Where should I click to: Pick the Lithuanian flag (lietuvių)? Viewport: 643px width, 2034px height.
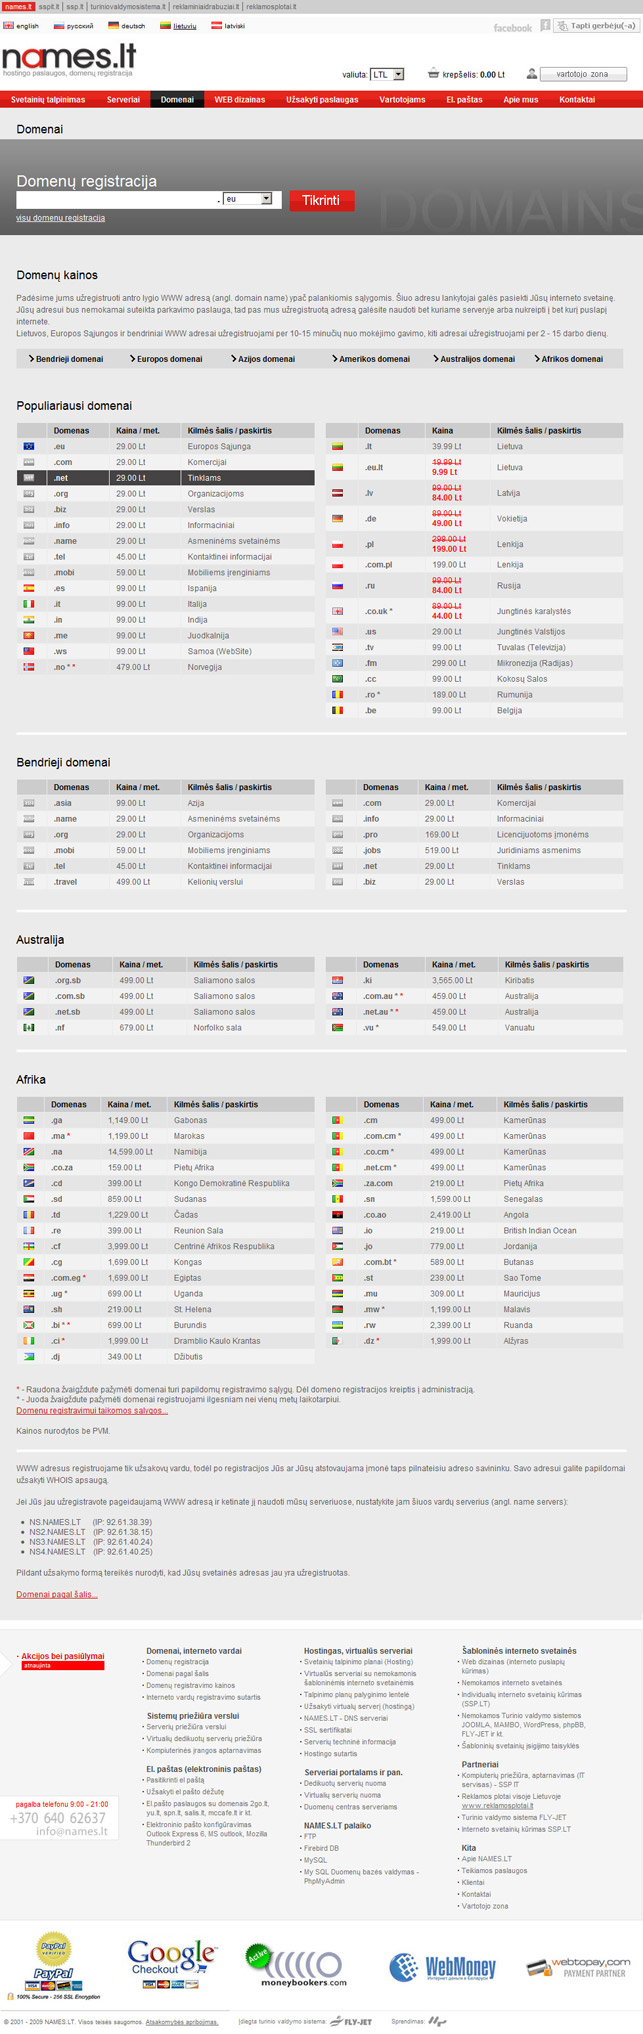[166, 26]
